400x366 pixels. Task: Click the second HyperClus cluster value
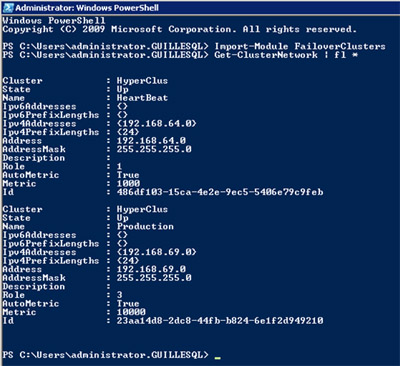coord(142,209)
